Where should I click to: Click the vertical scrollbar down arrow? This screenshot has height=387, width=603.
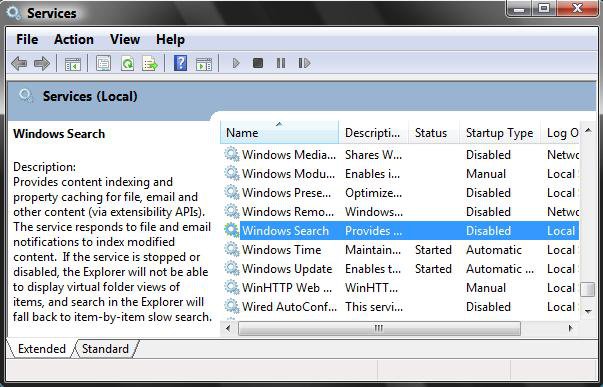pos(588,310)
